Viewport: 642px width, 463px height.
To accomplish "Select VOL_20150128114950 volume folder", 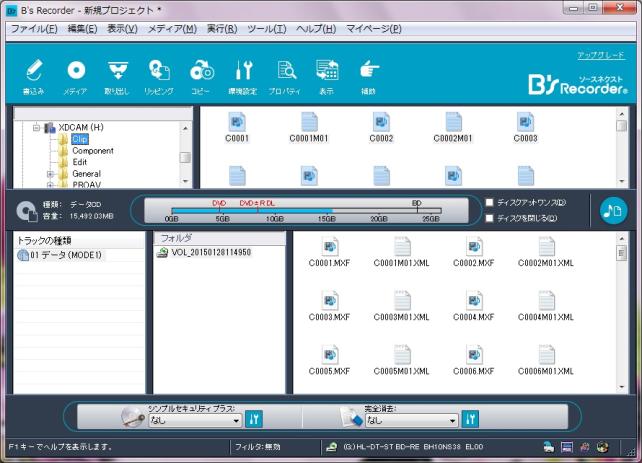I will (x=211, y=252).
